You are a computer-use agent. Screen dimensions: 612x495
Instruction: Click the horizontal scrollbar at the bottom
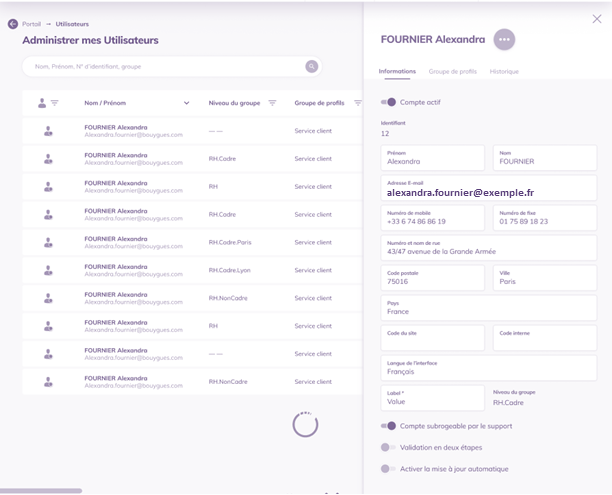pyautogui.click(x=41, y=490)
